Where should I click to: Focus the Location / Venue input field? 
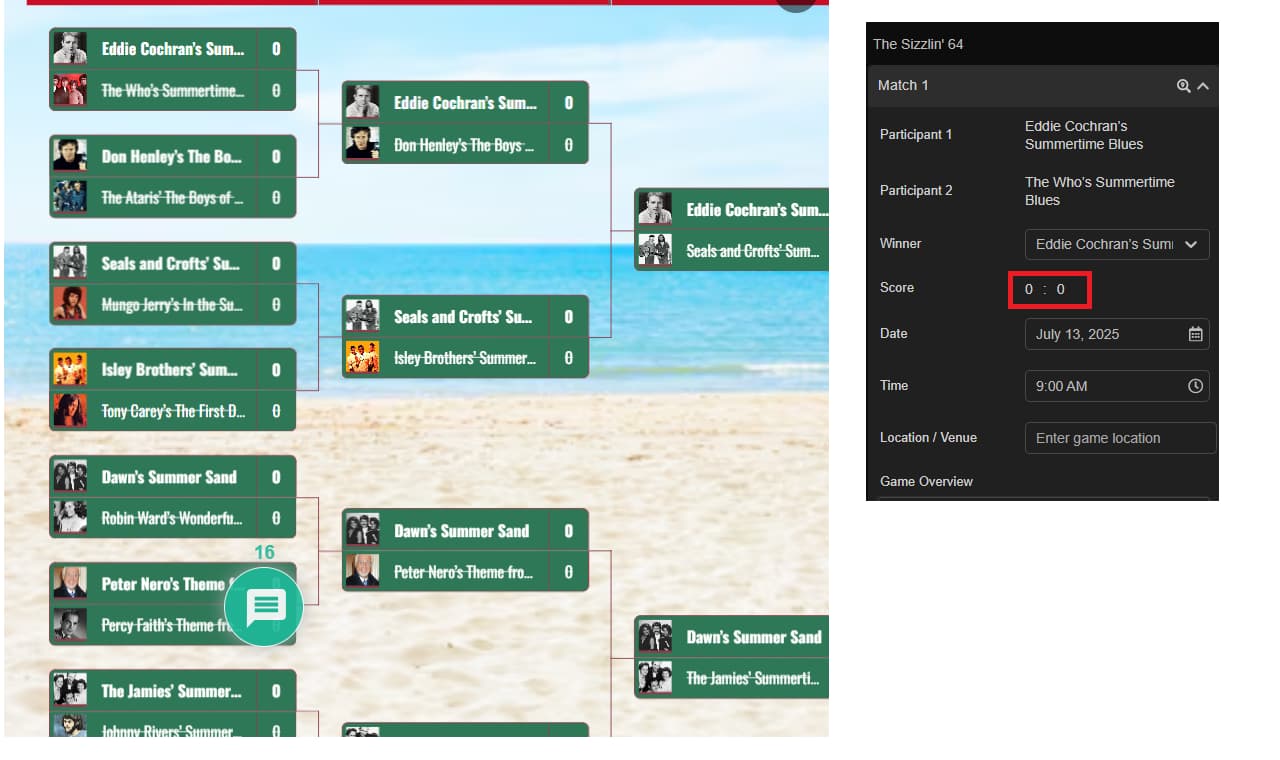1120,438
